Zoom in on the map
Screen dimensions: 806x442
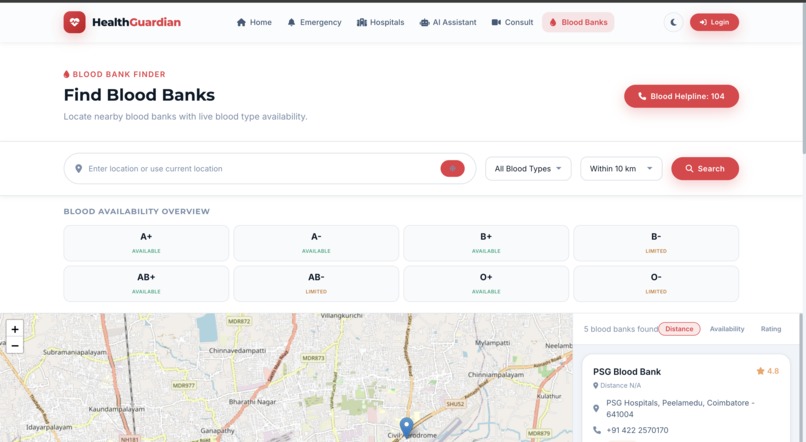[15, 329]
